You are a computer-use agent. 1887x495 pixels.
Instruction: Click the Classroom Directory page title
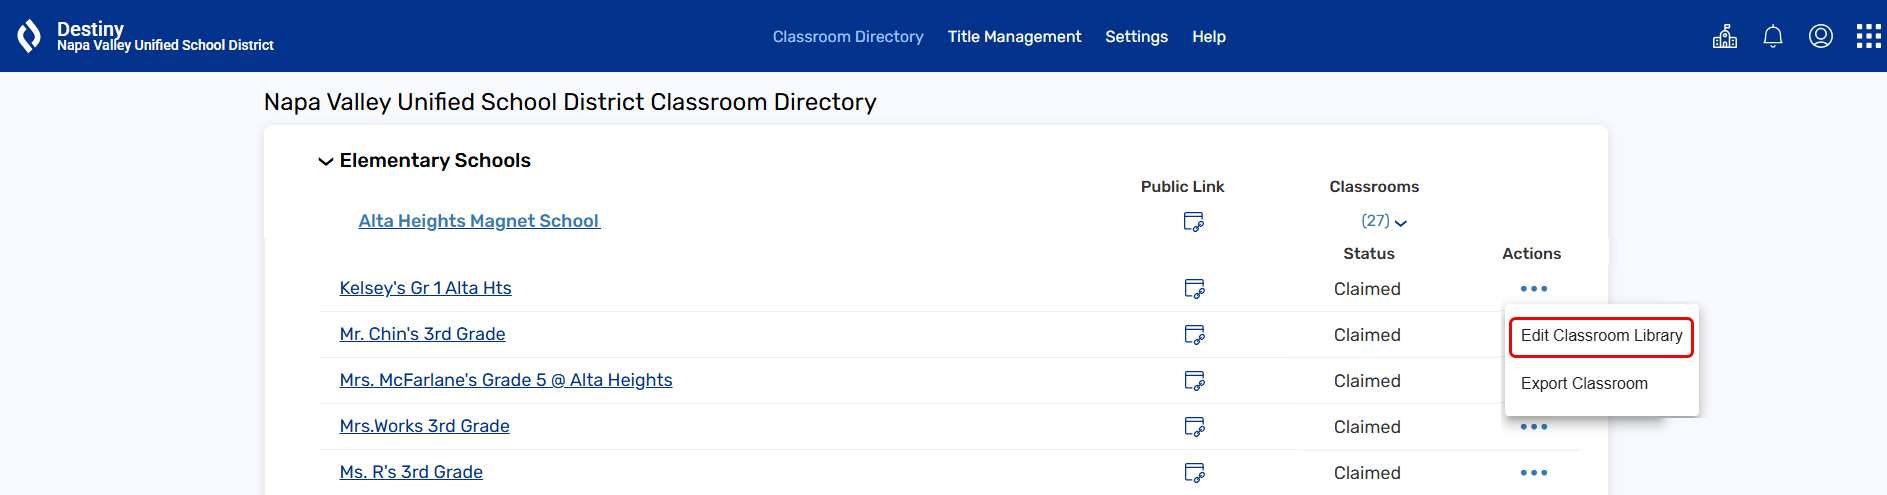pos(570,102)
